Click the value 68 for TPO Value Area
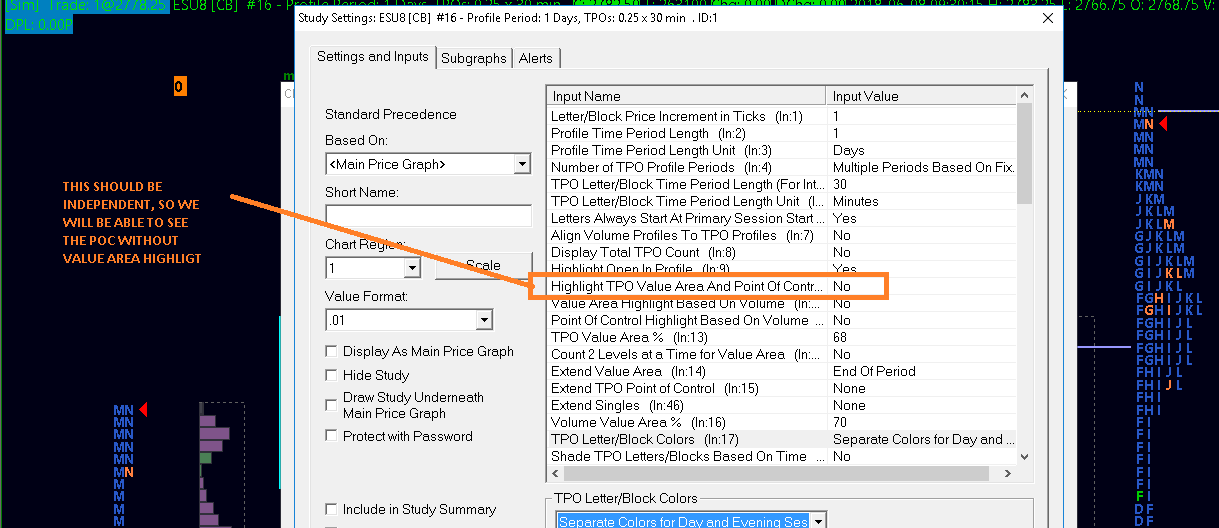 click(x=840, y=337)
